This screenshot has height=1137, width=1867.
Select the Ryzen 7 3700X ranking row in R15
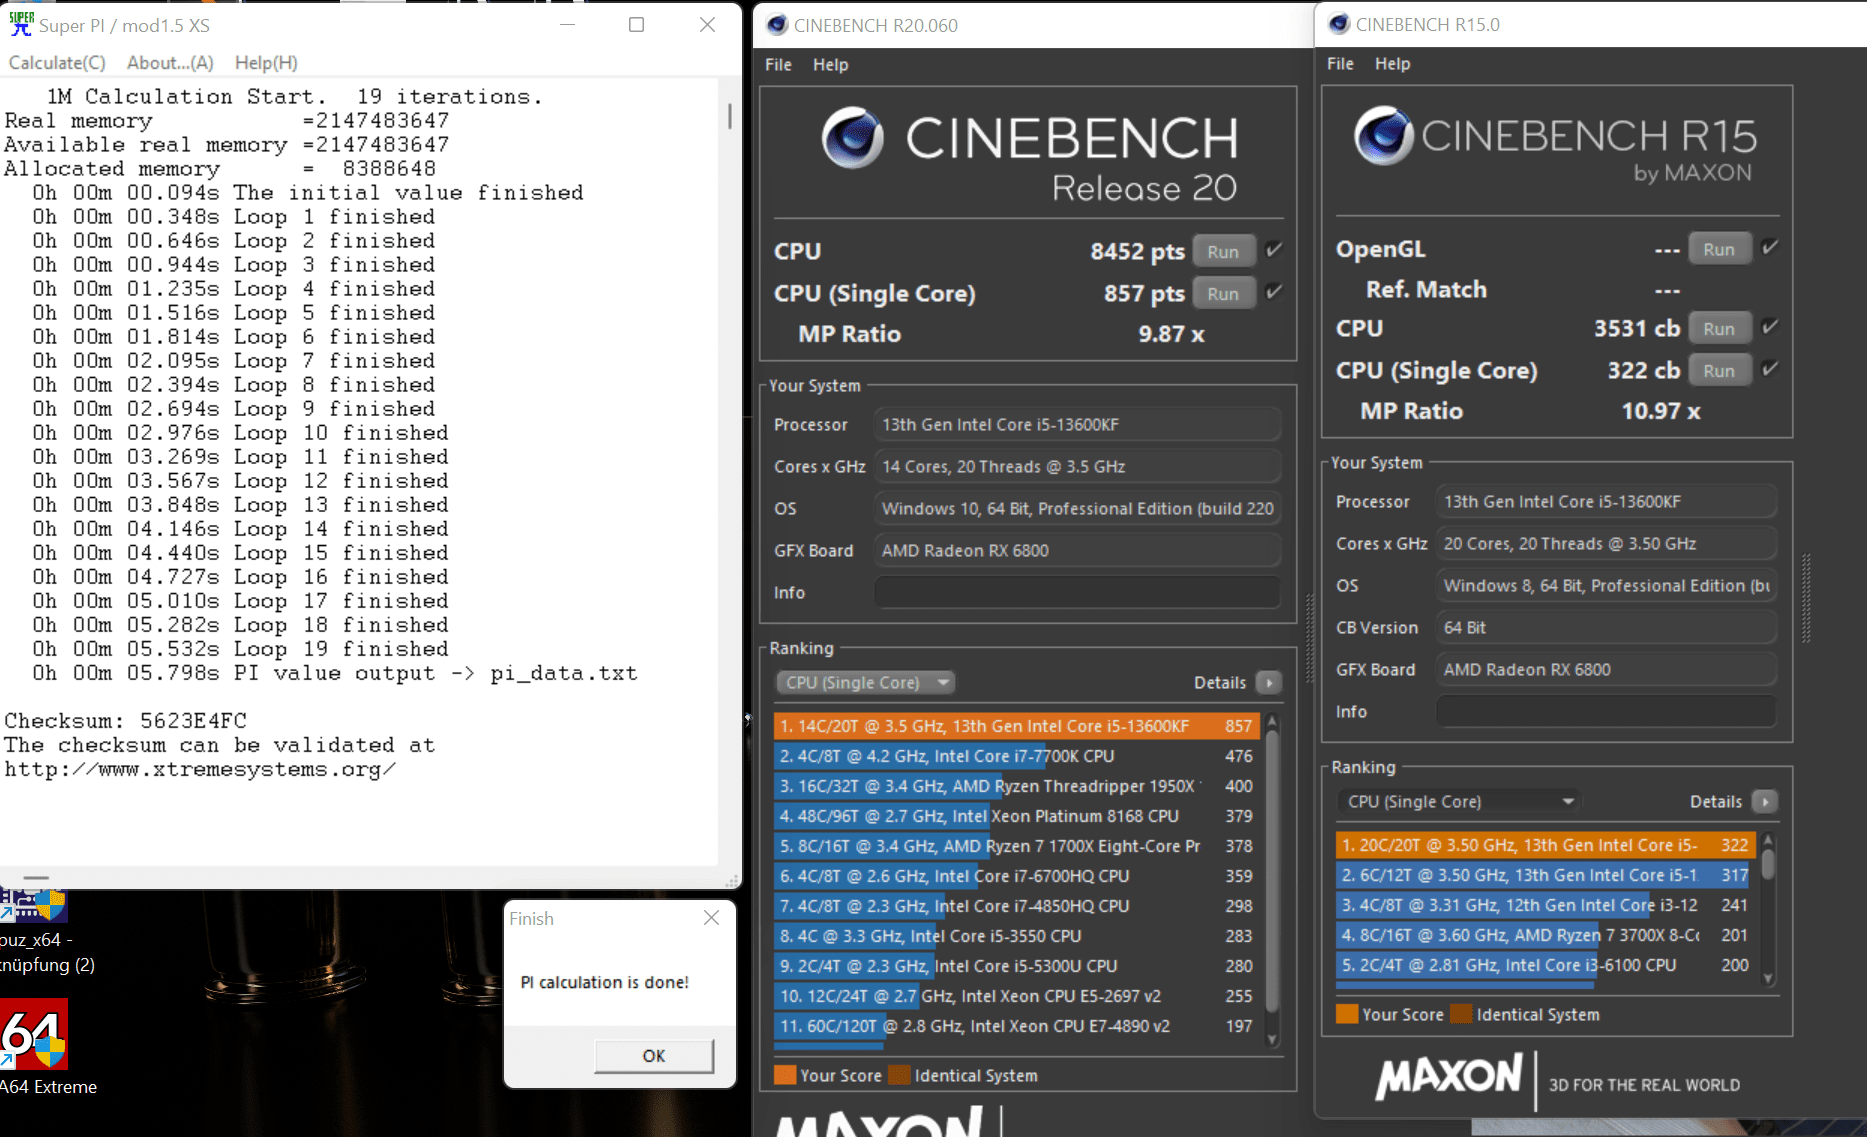(x=1546, y=935)
